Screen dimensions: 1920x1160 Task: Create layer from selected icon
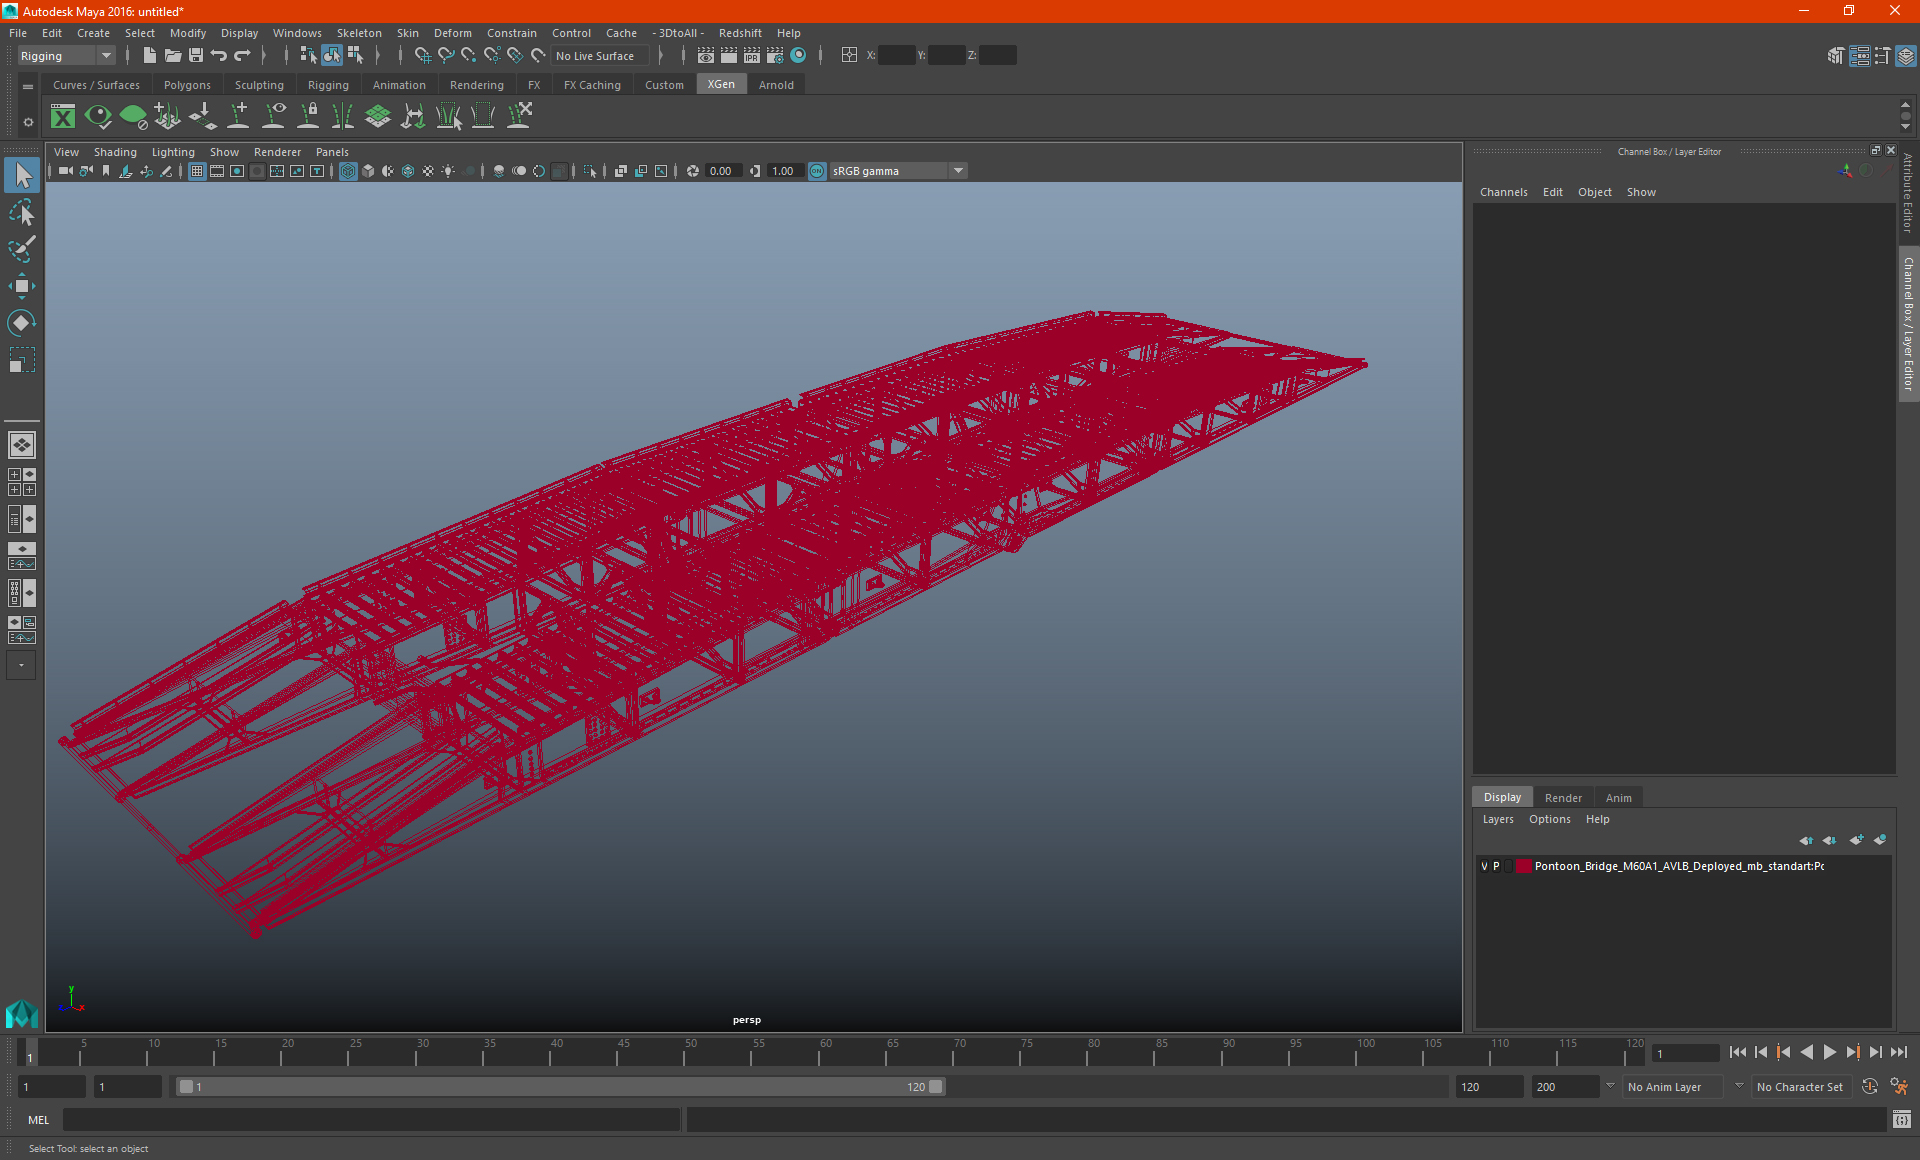1880,840
